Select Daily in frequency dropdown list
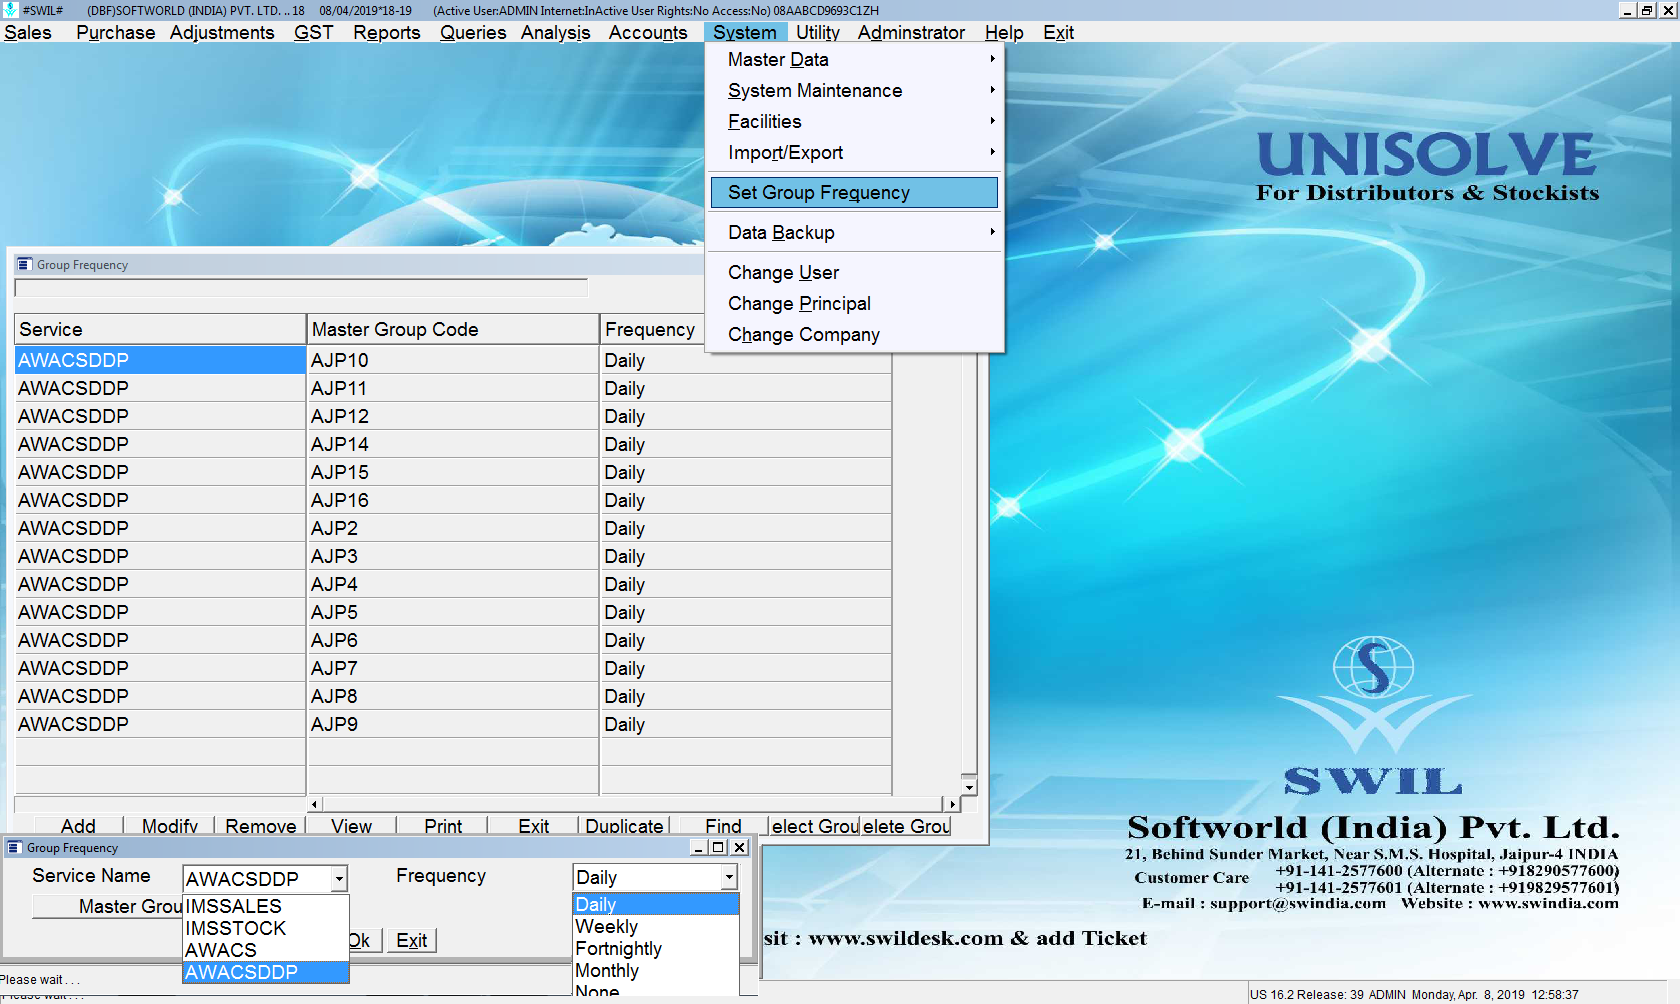This screenshot has width=1680, height=1004. click(656, 904)
